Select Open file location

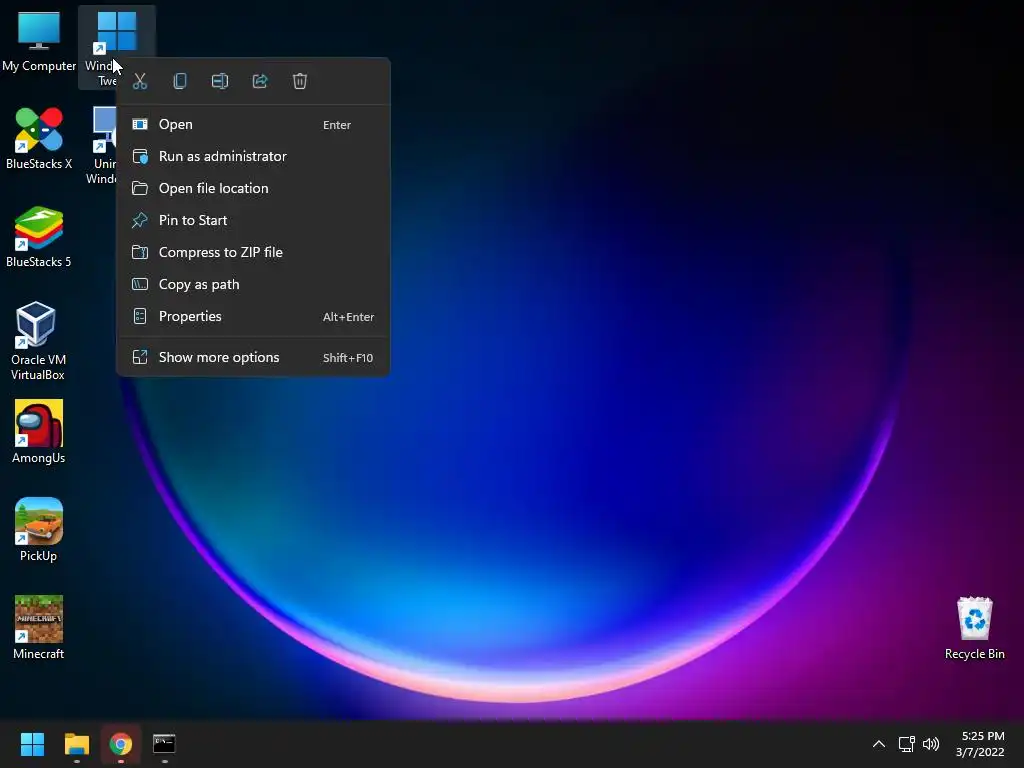pyautogui.click(x=253, y=188)
